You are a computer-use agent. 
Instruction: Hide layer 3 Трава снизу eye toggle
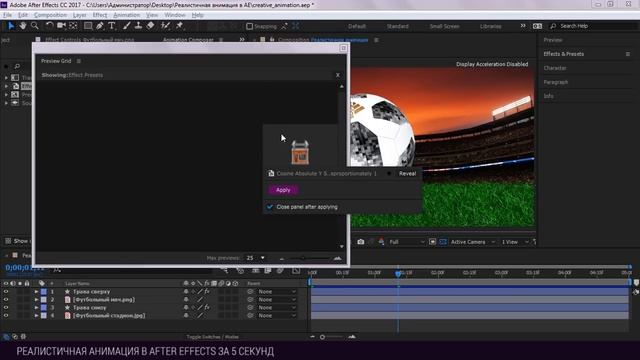6,308
